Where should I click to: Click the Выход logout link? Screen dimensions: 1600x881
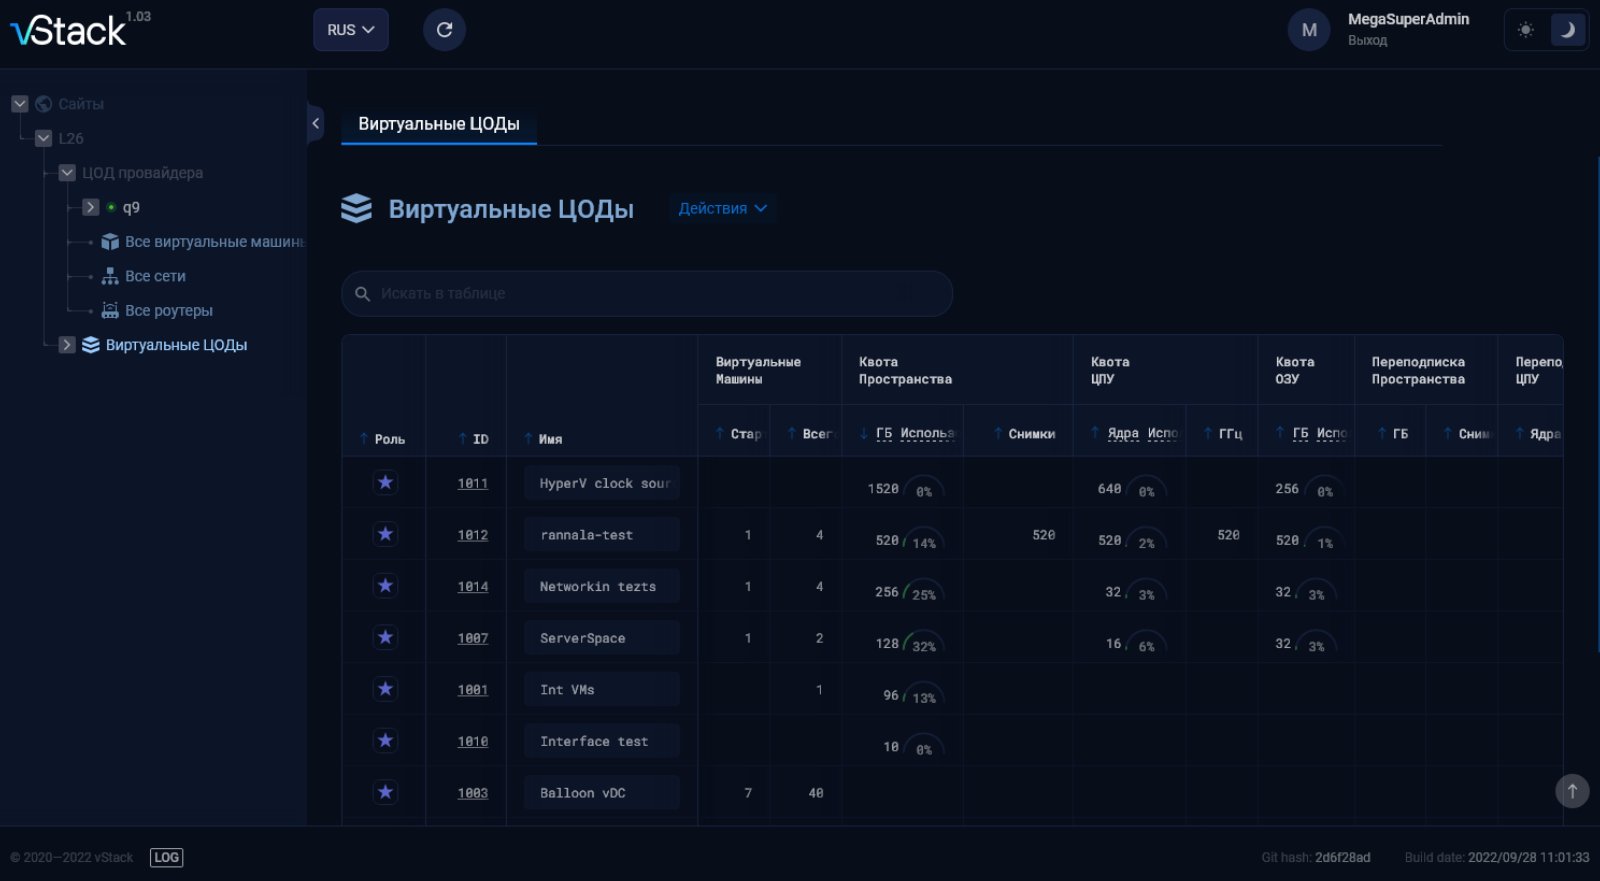[1367, 41]
